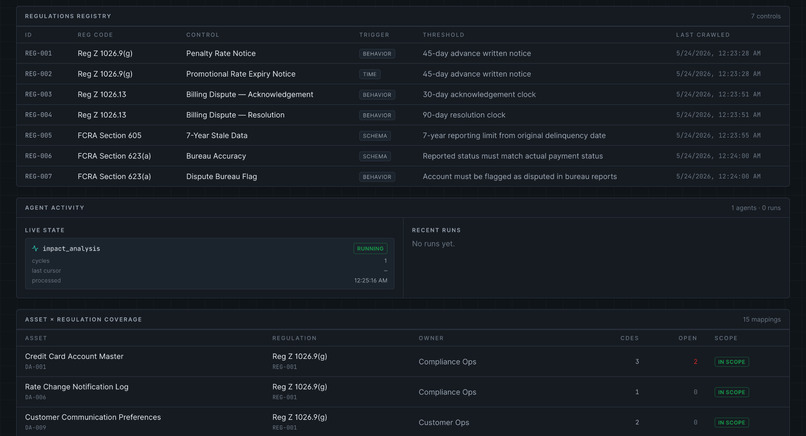Click the FCRA Section 605 reg code
This screenshot has width=806, height=436.
click(109, 136)
